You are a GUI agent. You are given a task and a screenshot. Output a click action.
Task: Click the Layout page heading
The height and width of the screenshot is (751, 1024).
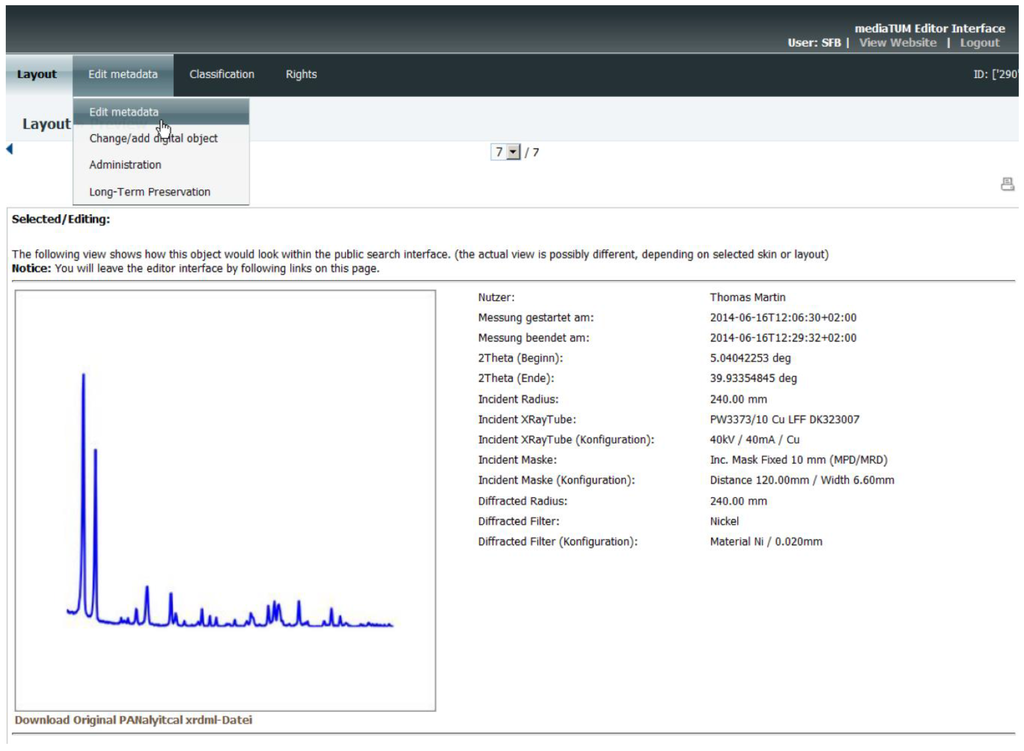[x=47, y=124]
